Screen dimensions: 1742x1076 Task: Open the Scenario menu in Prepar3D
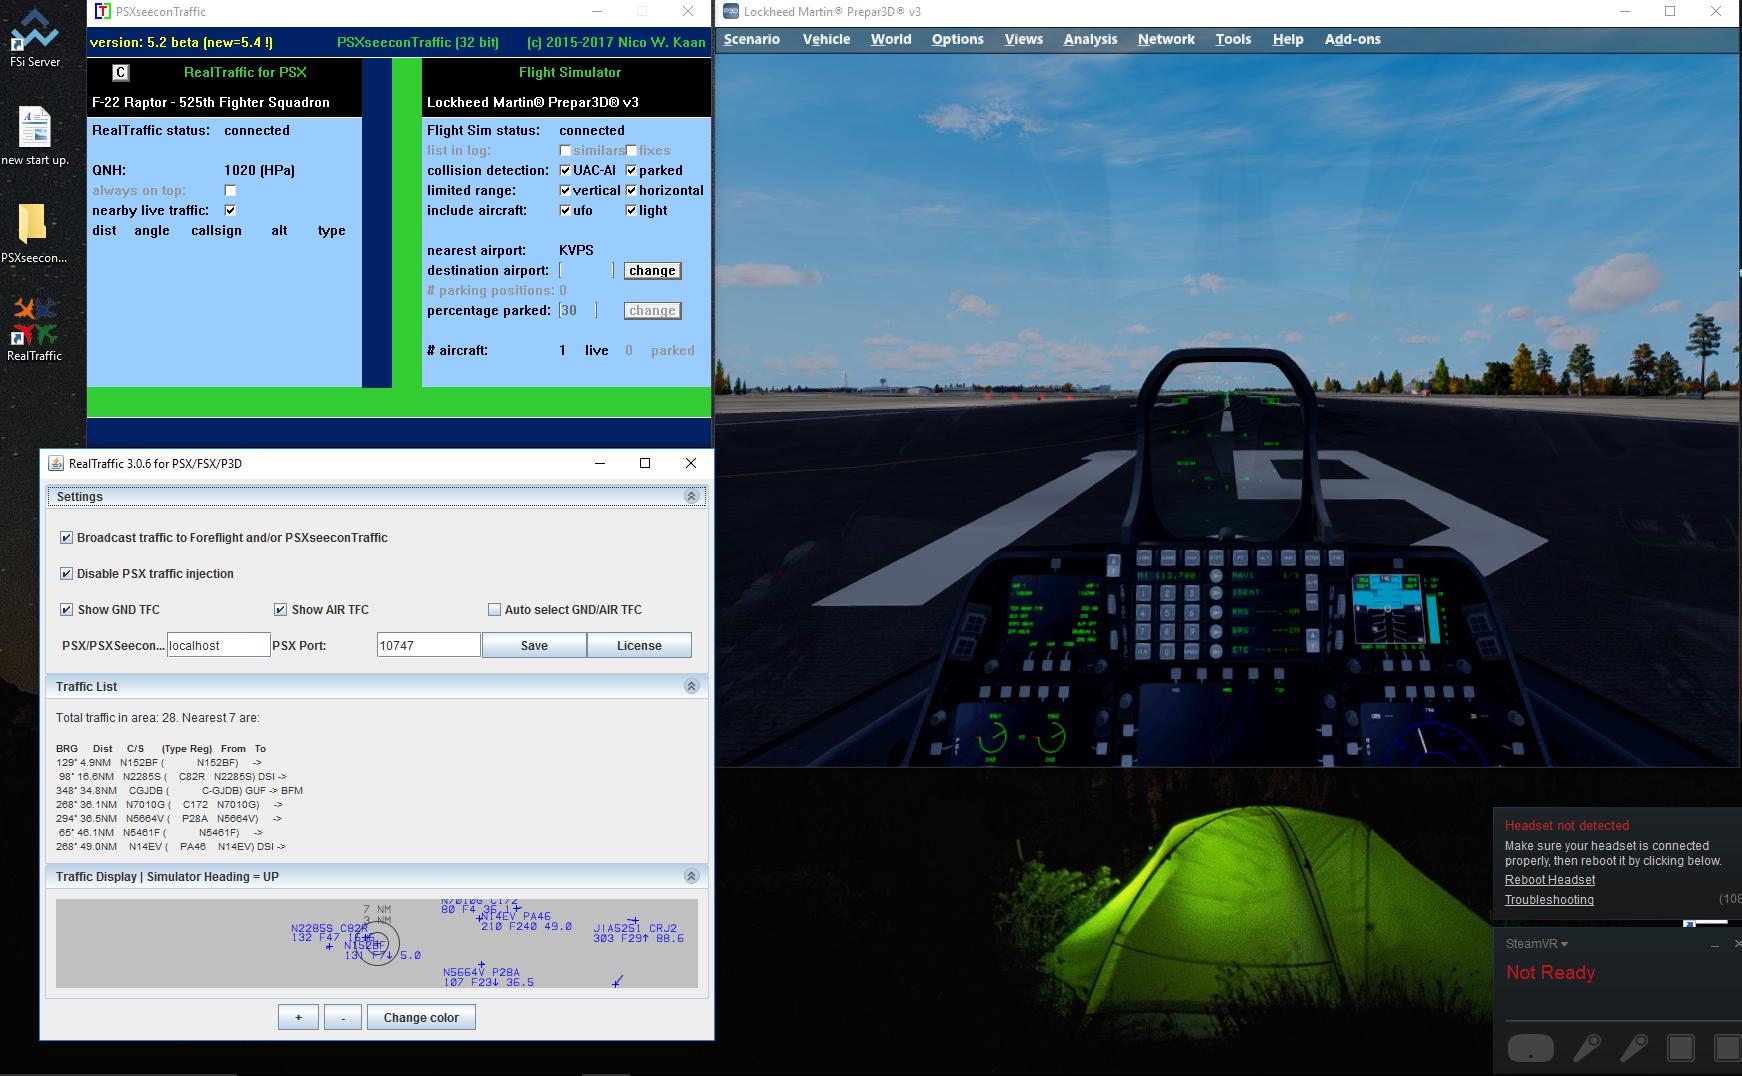point(752,39)
